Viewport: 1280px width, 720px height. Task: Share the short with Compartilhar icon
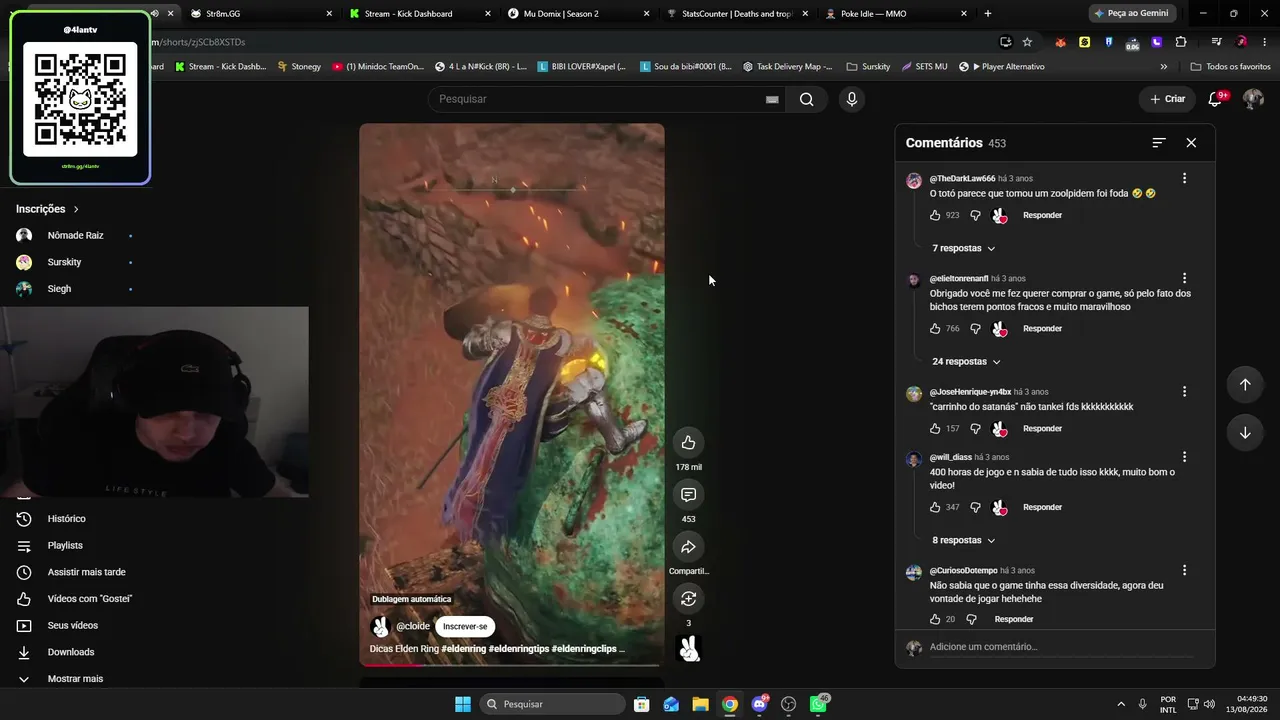coord(688,547)
